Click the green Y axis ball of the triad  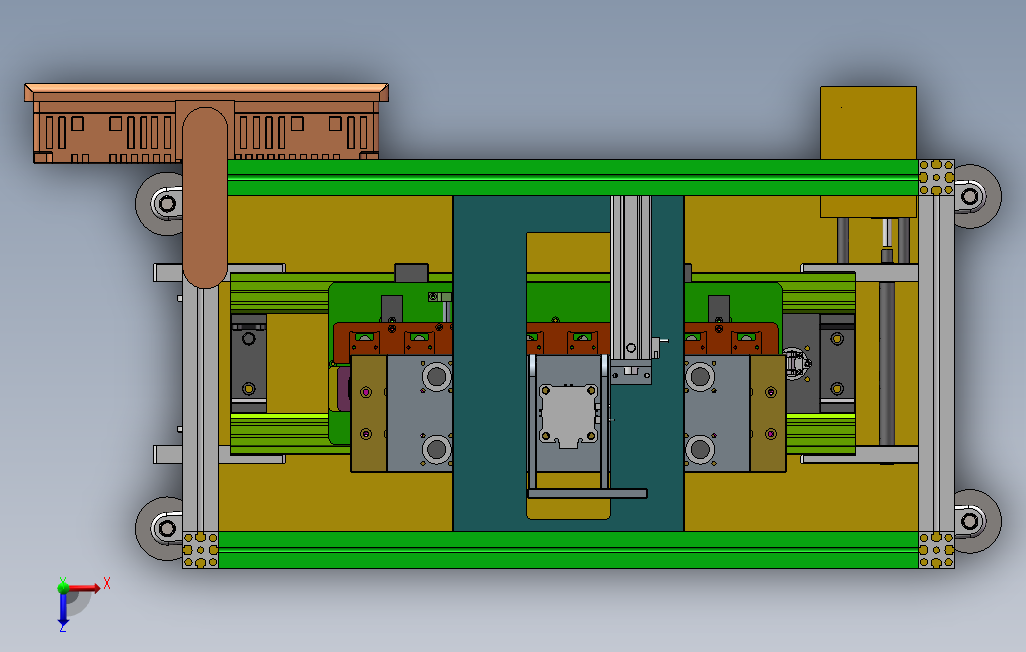(63, 587)
